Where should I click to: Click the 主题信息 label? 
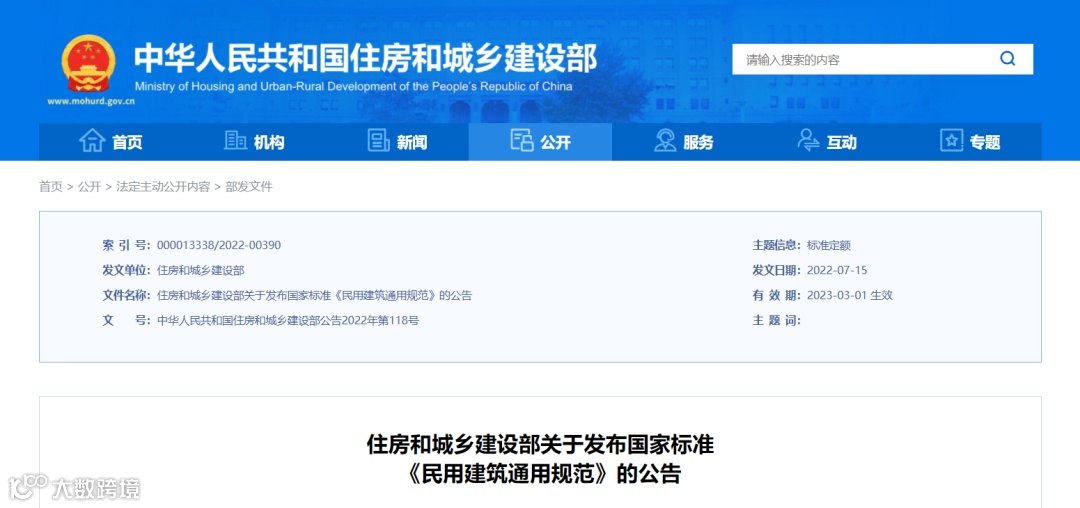pos(777,245)
